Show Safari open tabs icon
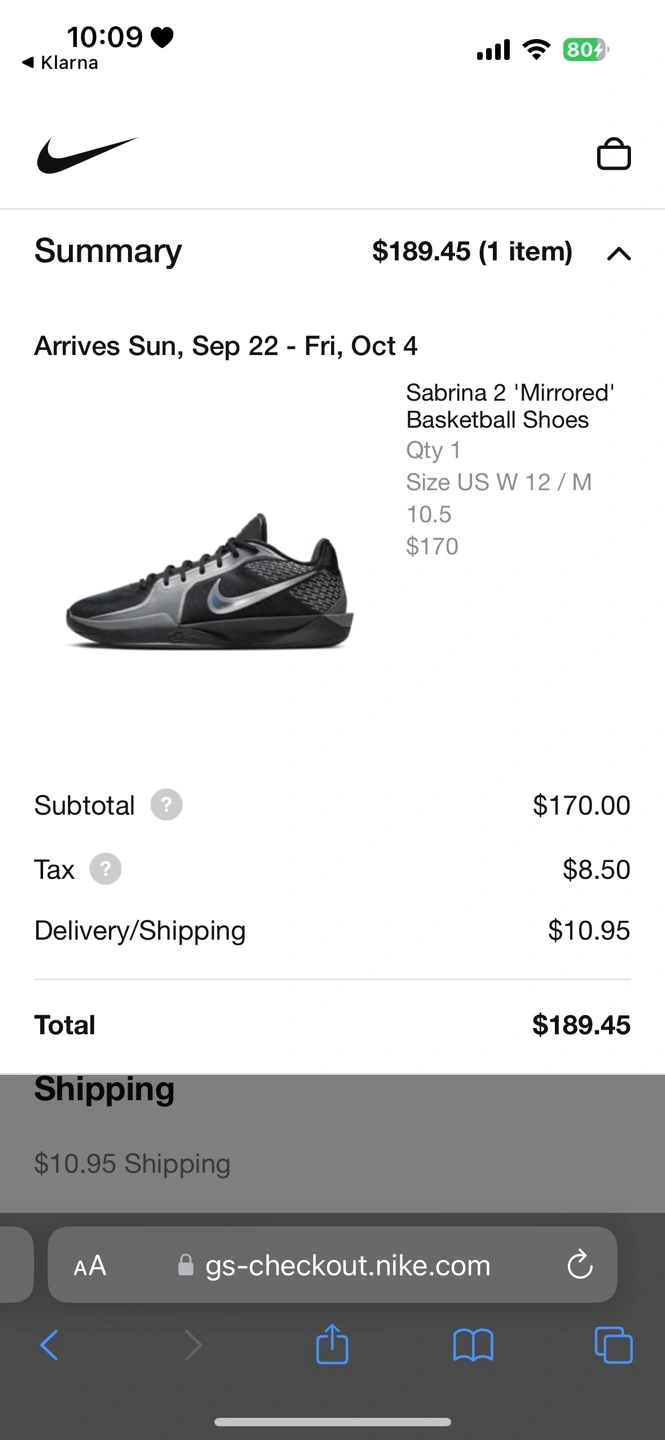Image resolution: width=665 pixels, height=1440 pixels. click(x=613, y=1345)
